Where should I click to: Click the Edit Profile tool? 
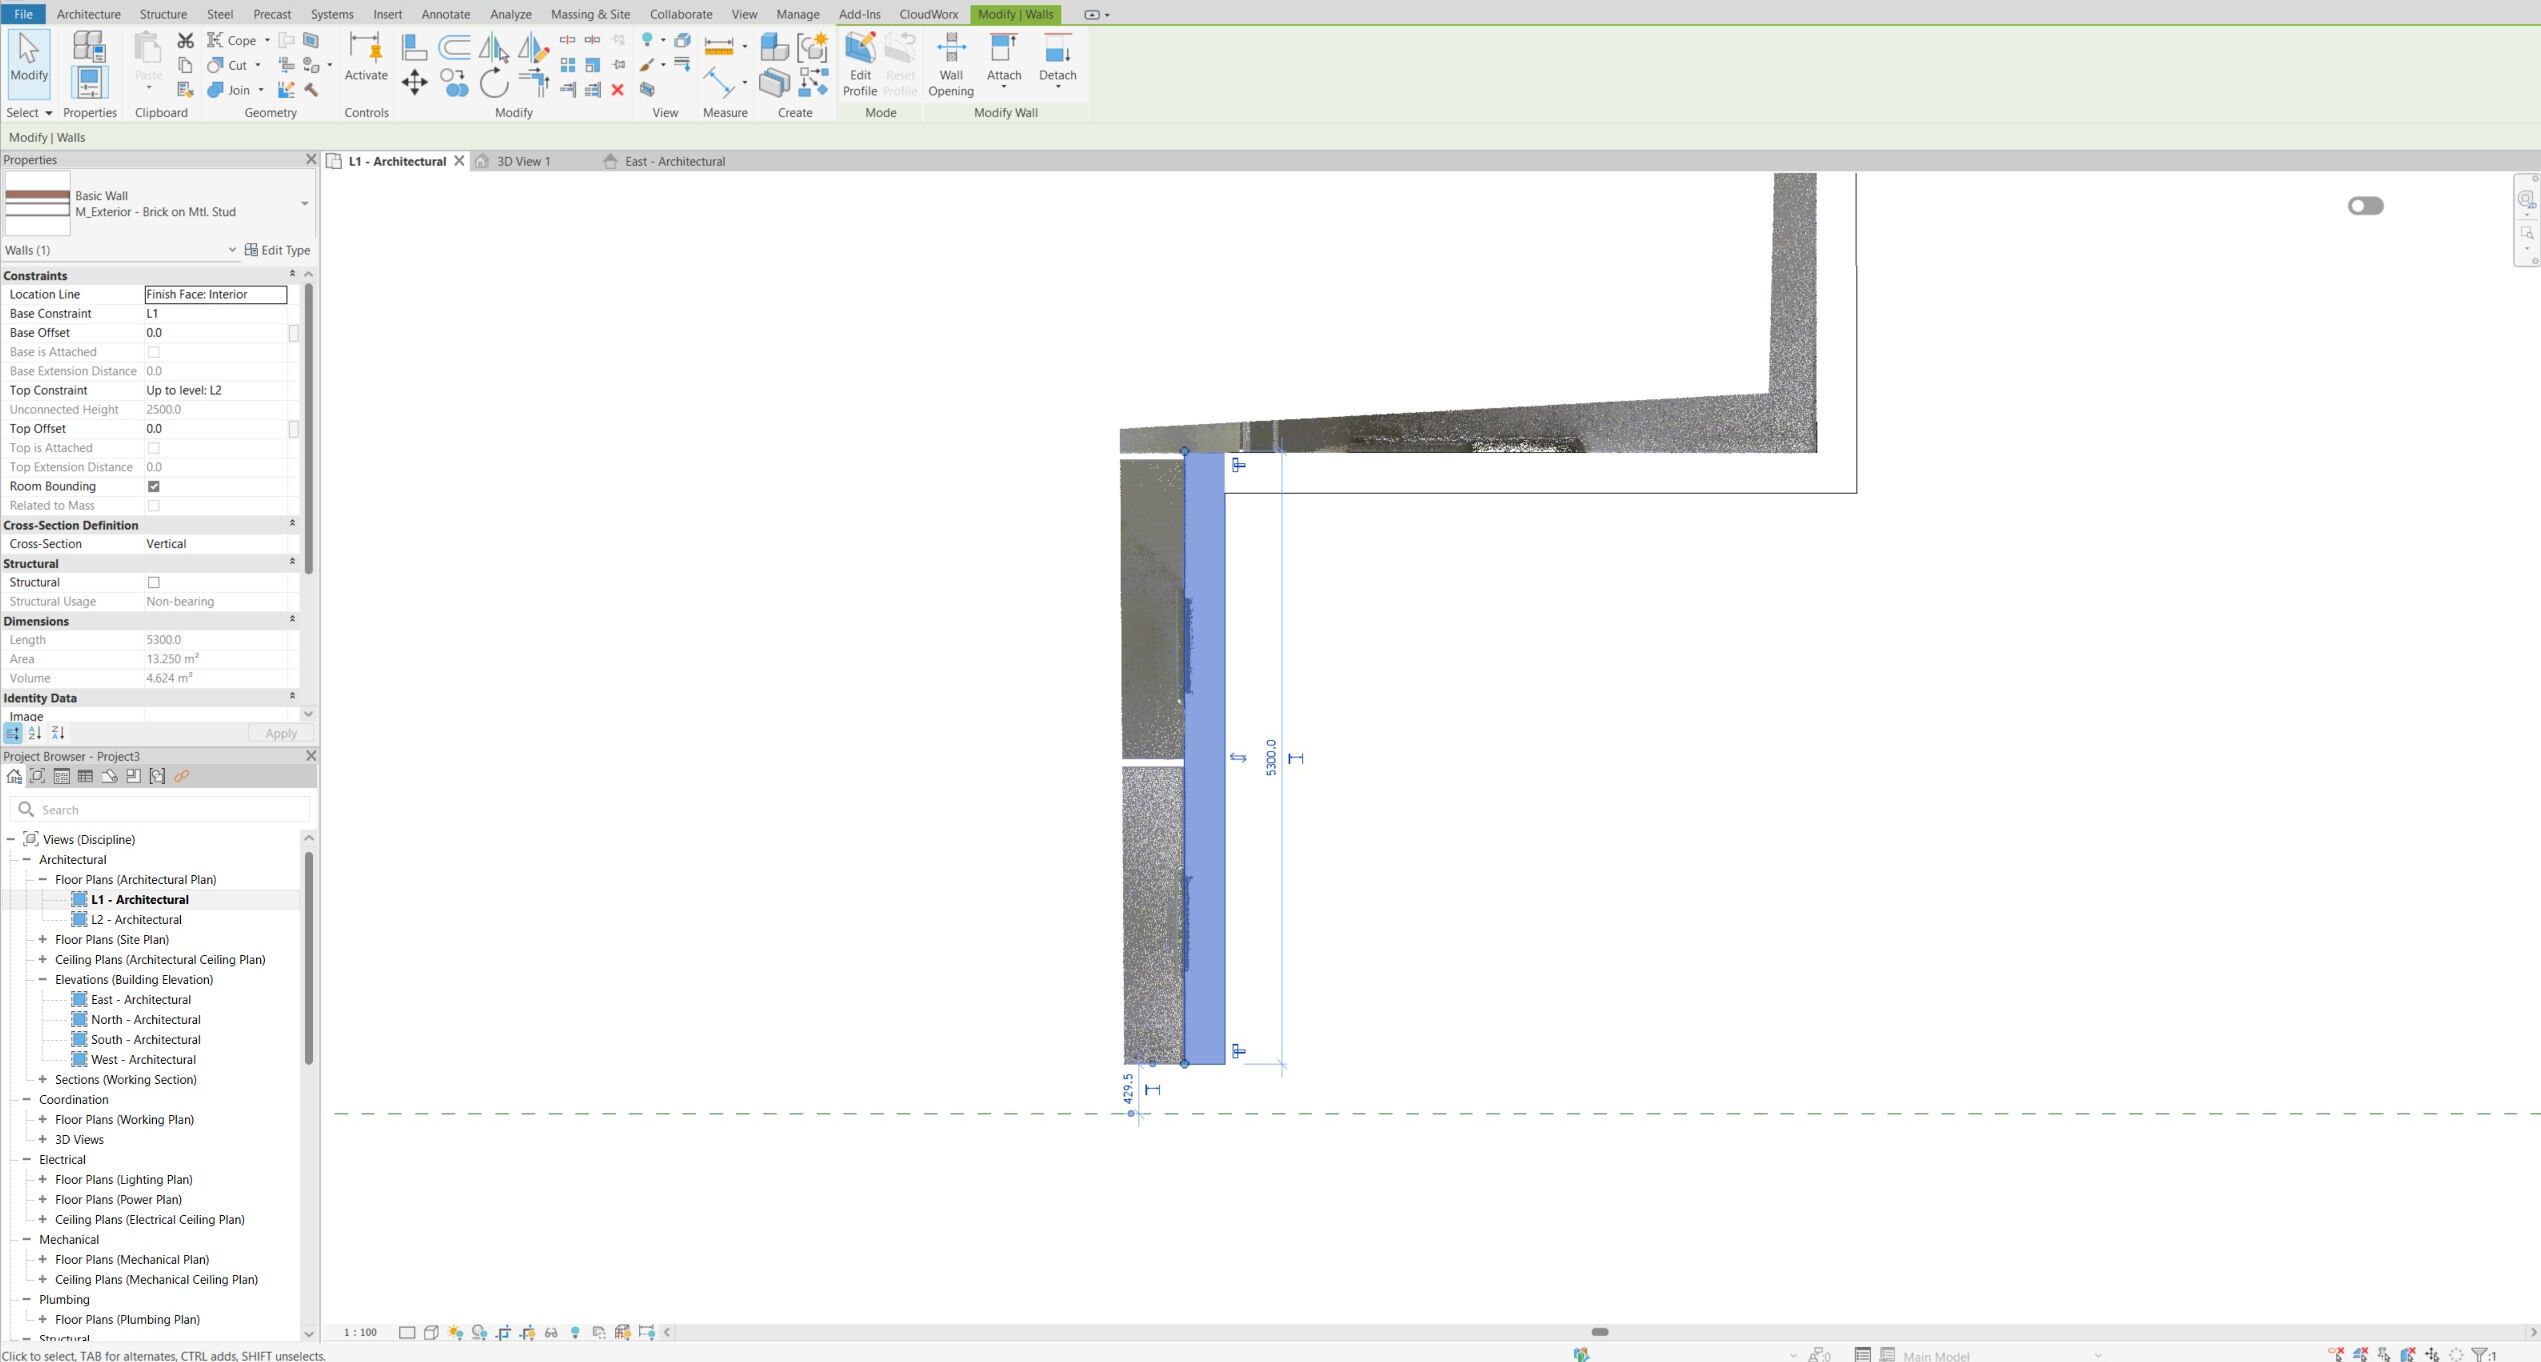tap(859, 63)
